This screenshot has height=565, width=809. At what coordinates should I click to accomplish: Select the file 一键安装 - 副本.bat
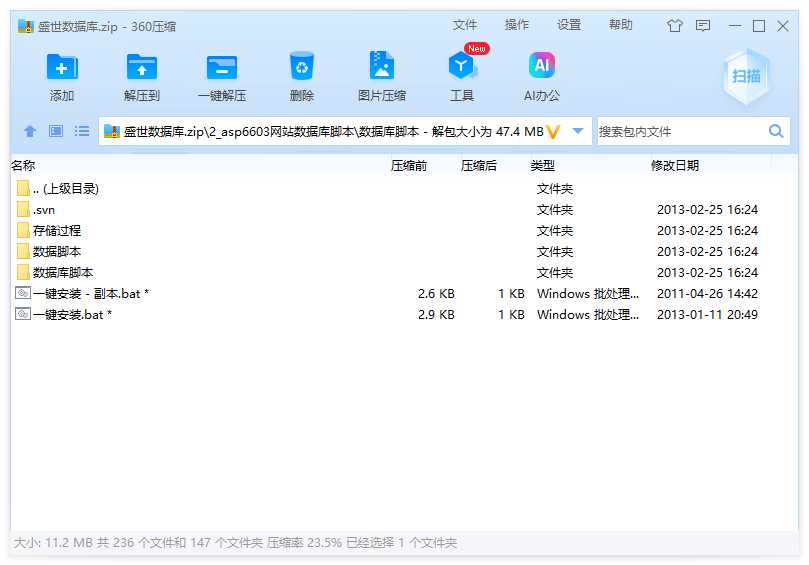pos(404,293)
